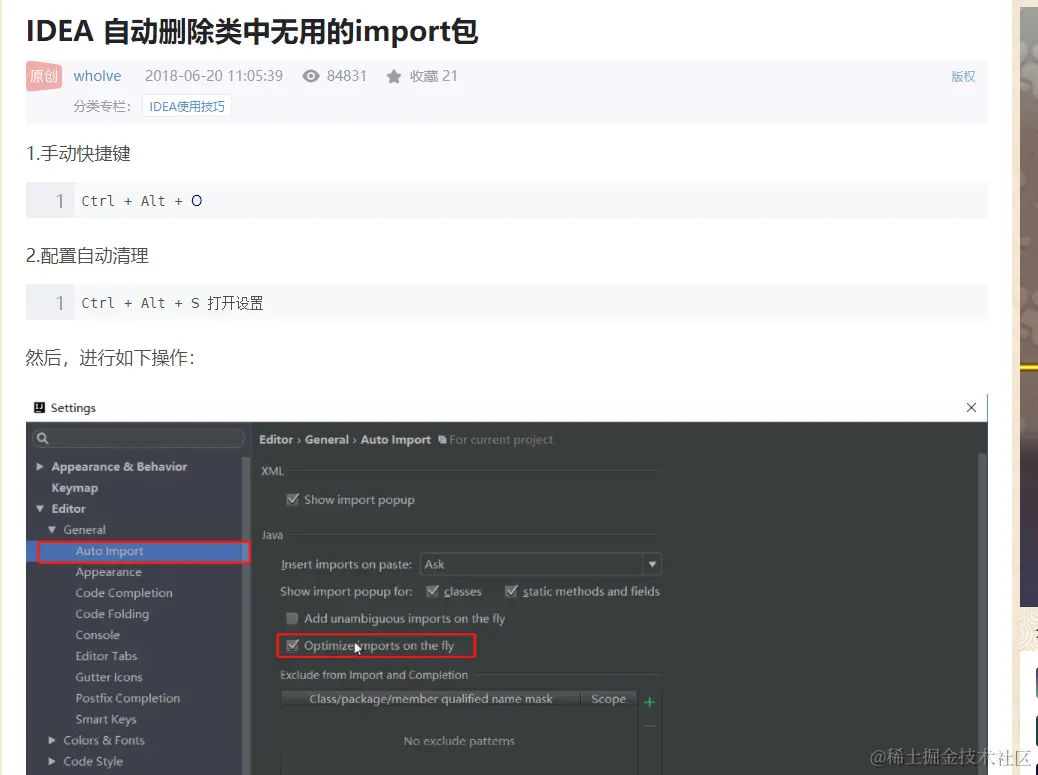Click the search magnifier icon in Settings
This screenshot has height=775, width=1038.
coord(42,438)
